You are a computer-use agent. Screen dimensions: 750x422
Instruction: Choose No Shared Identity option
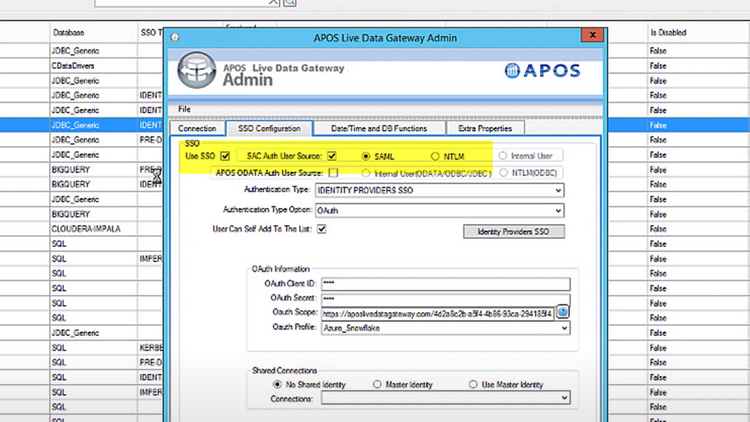tap(277, 384)
